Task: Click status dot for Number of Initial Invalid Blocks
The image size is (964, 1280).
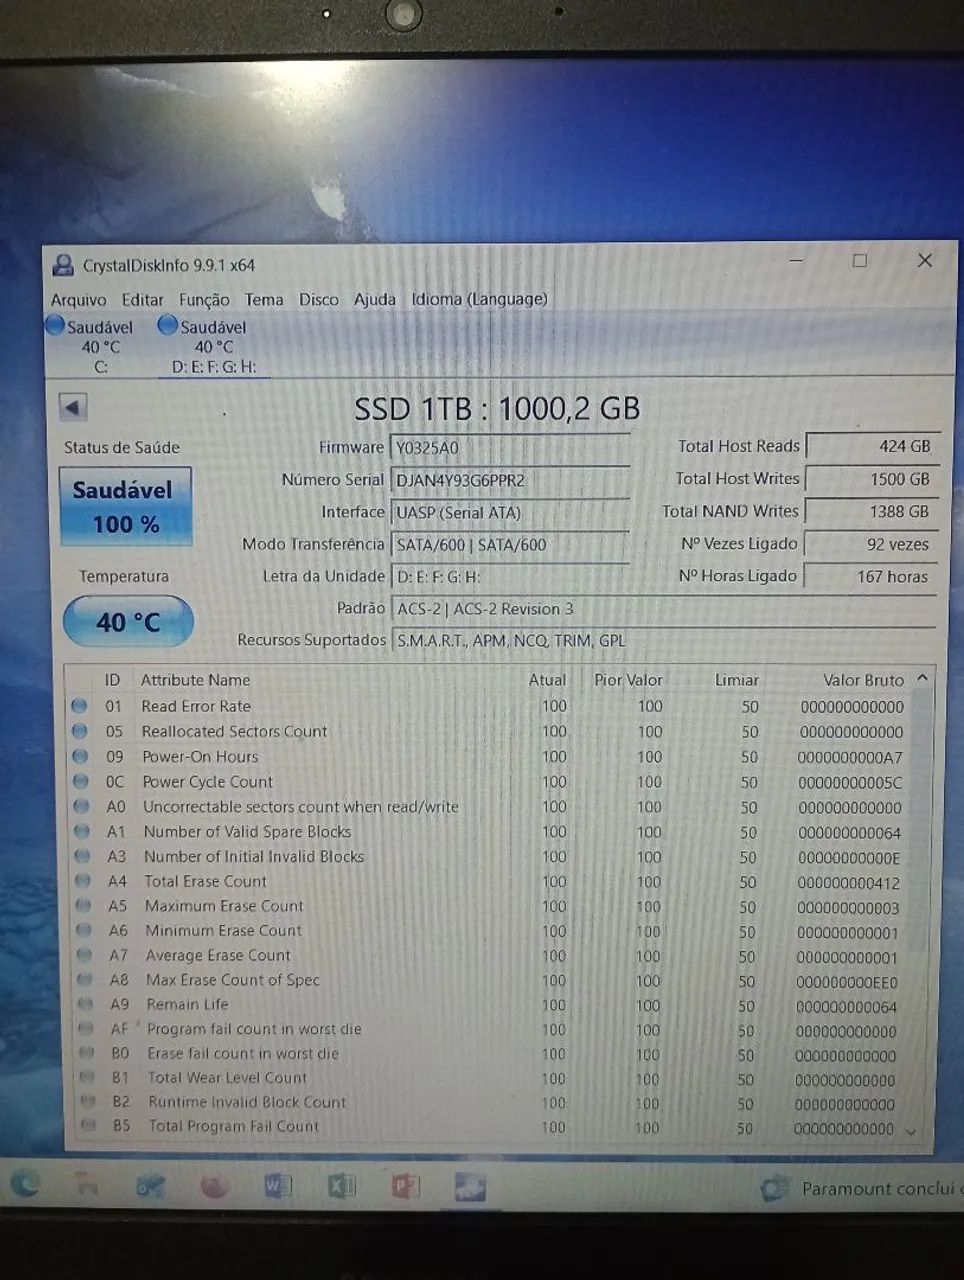Action: pyautogui.click(x=83, y=856)
